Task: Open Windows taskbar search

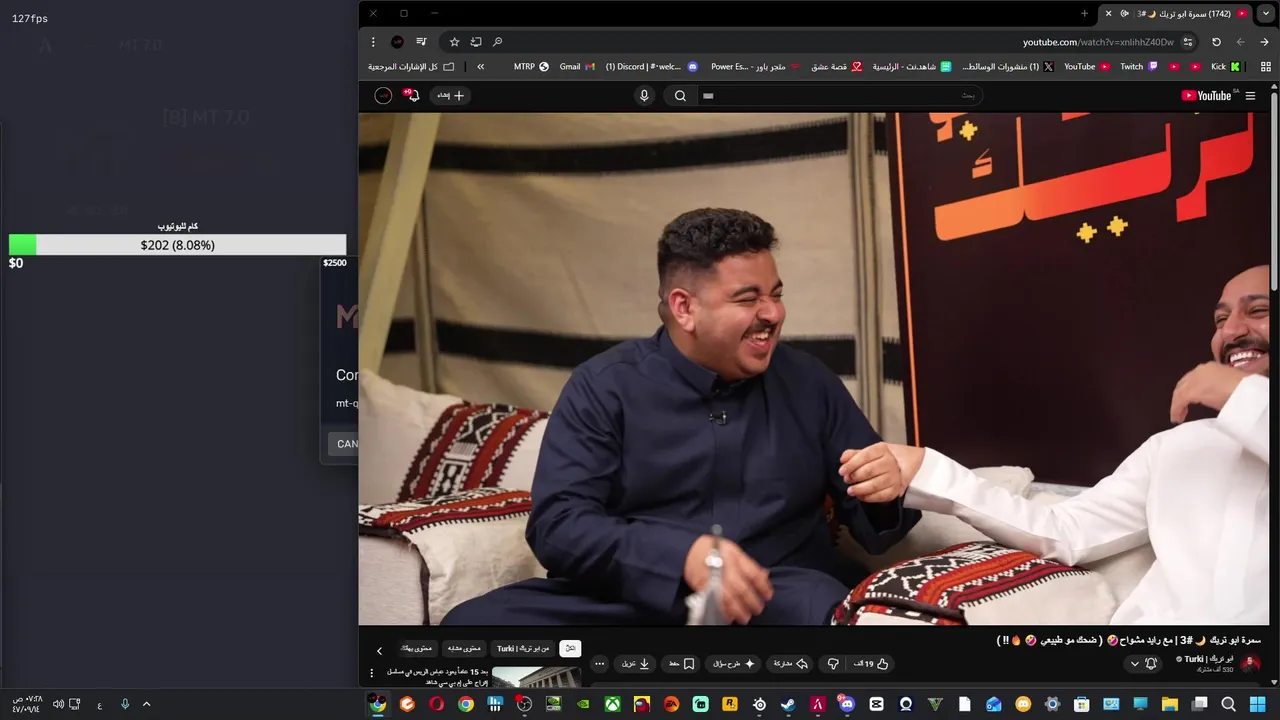Action: [1229, 704]
